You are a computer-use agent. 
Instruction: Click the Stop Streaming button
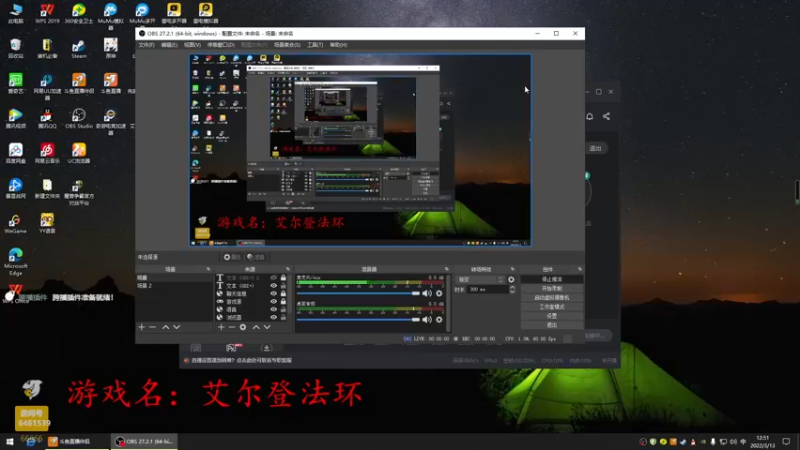click(552, 279)
